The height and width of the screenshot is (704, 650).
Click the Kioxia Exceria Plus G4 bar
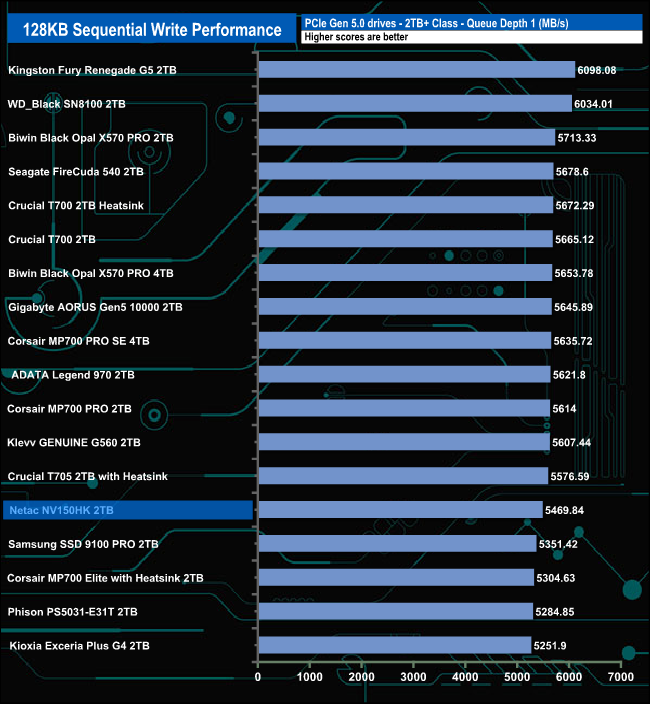pyautogui.click(x=395, y=645)
